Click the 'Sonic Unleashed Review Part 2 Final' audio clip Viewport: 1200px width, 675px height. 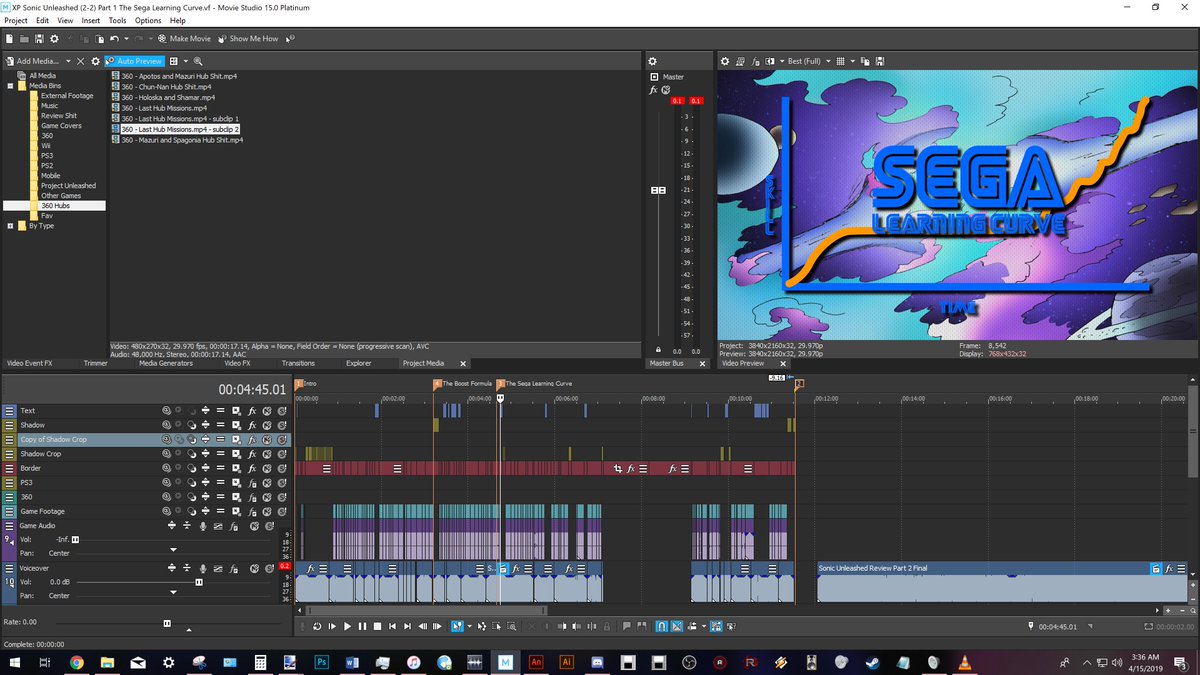1003,582
